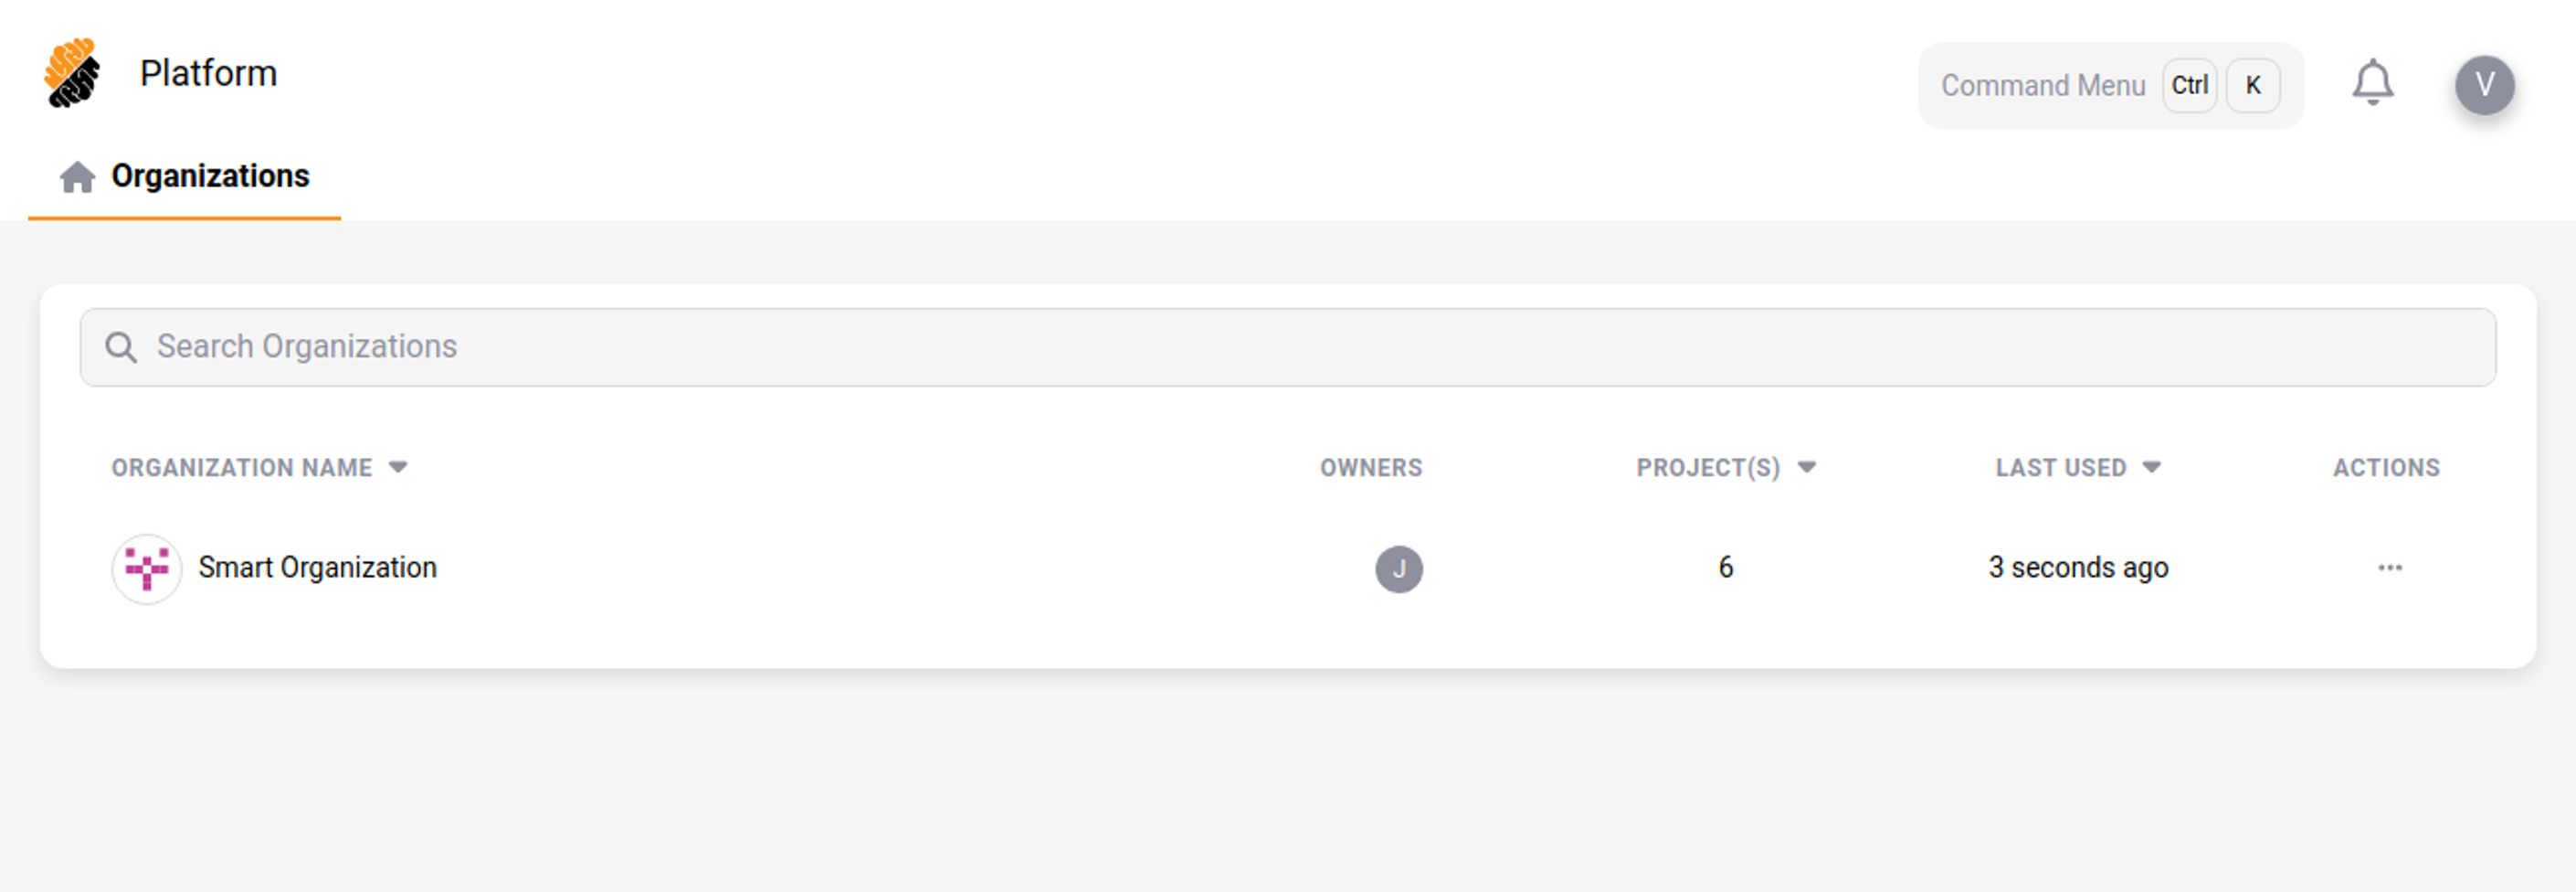Screen dimensions: 2576x892
Task: Click the Ctrl key badge
Action: pyautogui.click(x=2189, y=86)
